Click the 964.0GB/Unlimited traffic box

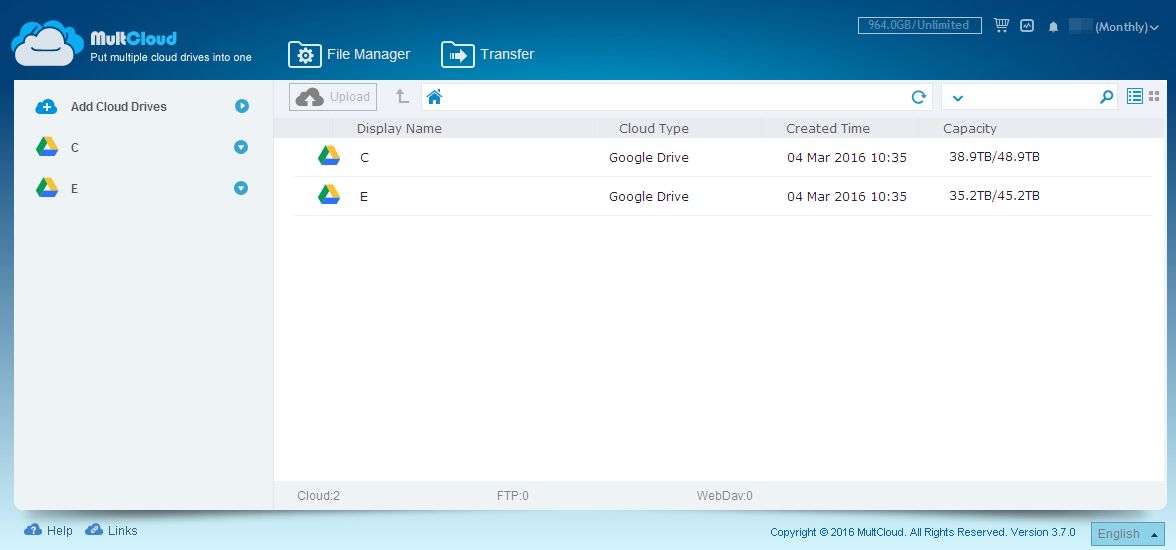click(x=920, y=26)
